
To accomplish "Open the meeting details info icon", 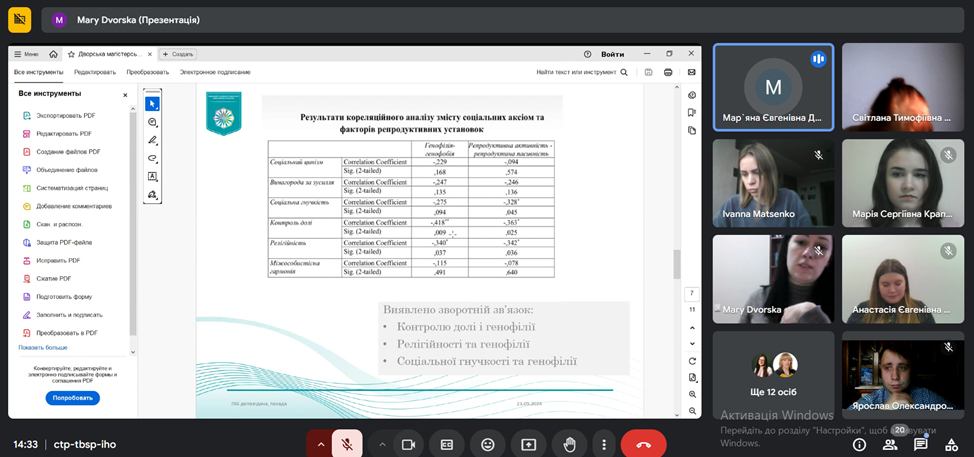I will point(859,444).
